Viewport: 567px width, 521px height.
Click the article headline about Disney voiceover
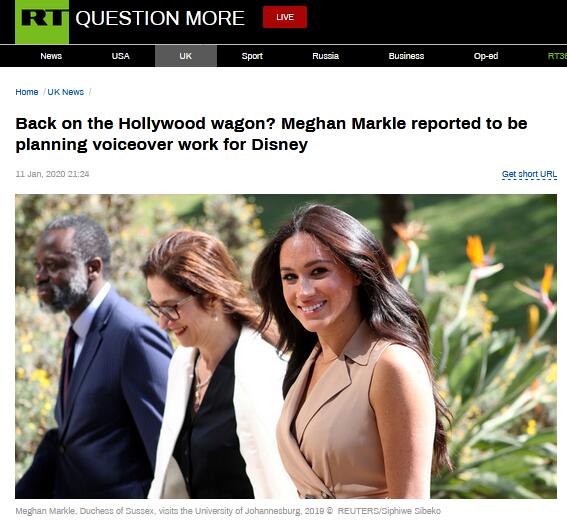tap(271, 134)
